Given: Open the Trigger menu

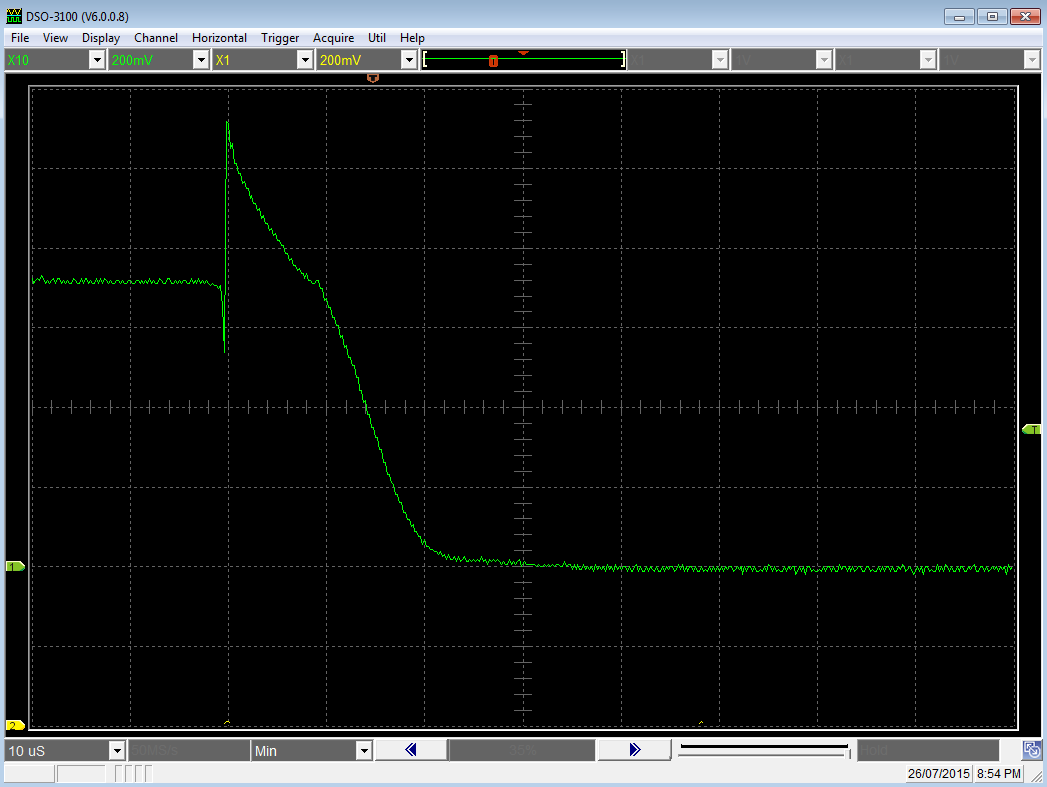Looking at the screenshot, I should point(280,38).
